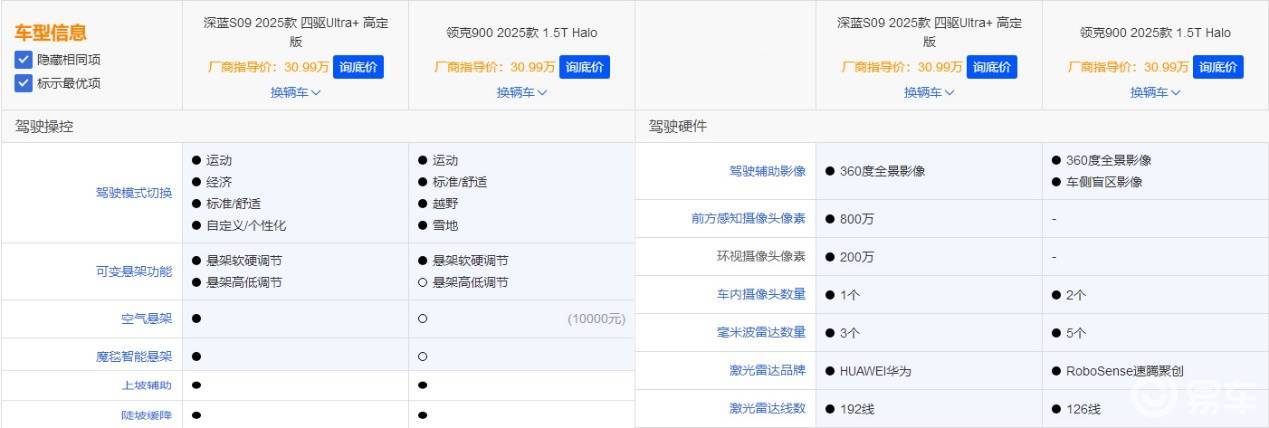This screenshot has height=428, width=1269.
Task: Toggle the 标示最优项 checkbox
Action: (23, 83)
